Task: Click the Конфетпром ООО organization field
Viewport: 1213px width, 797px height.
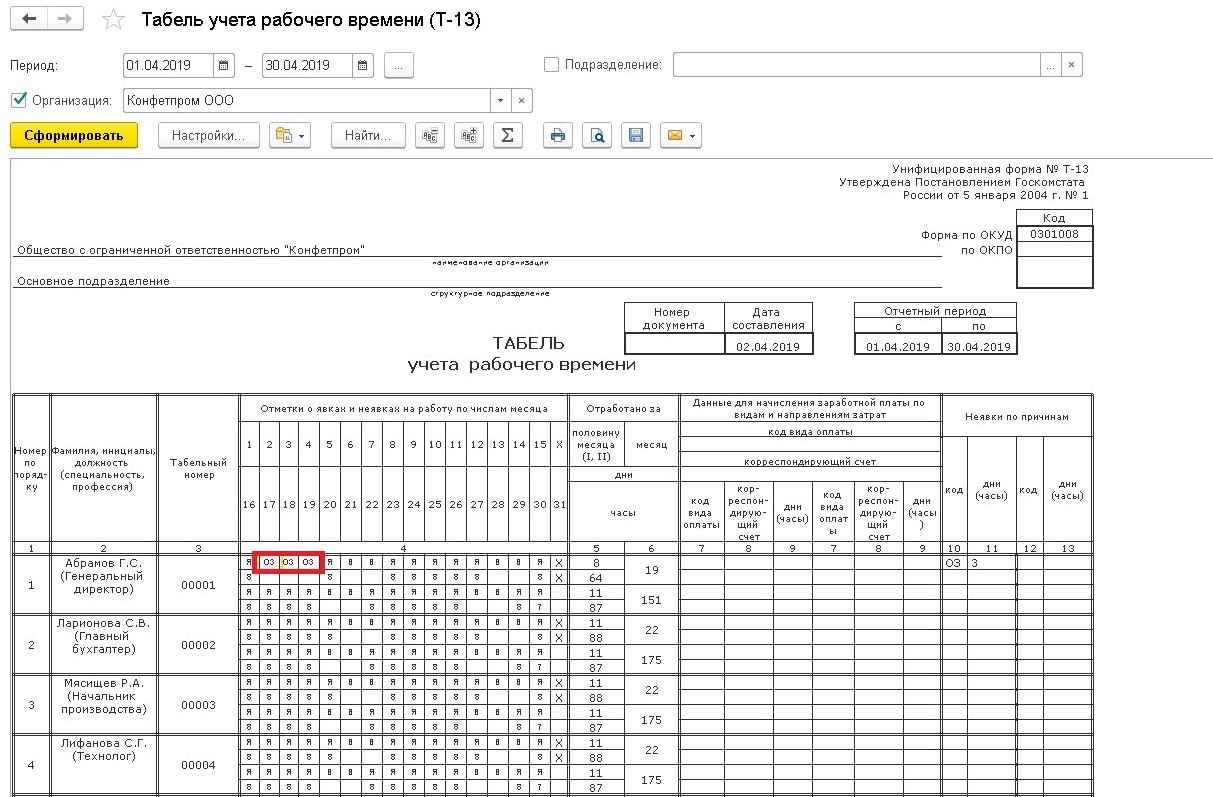Action: [x=307, y=100]
